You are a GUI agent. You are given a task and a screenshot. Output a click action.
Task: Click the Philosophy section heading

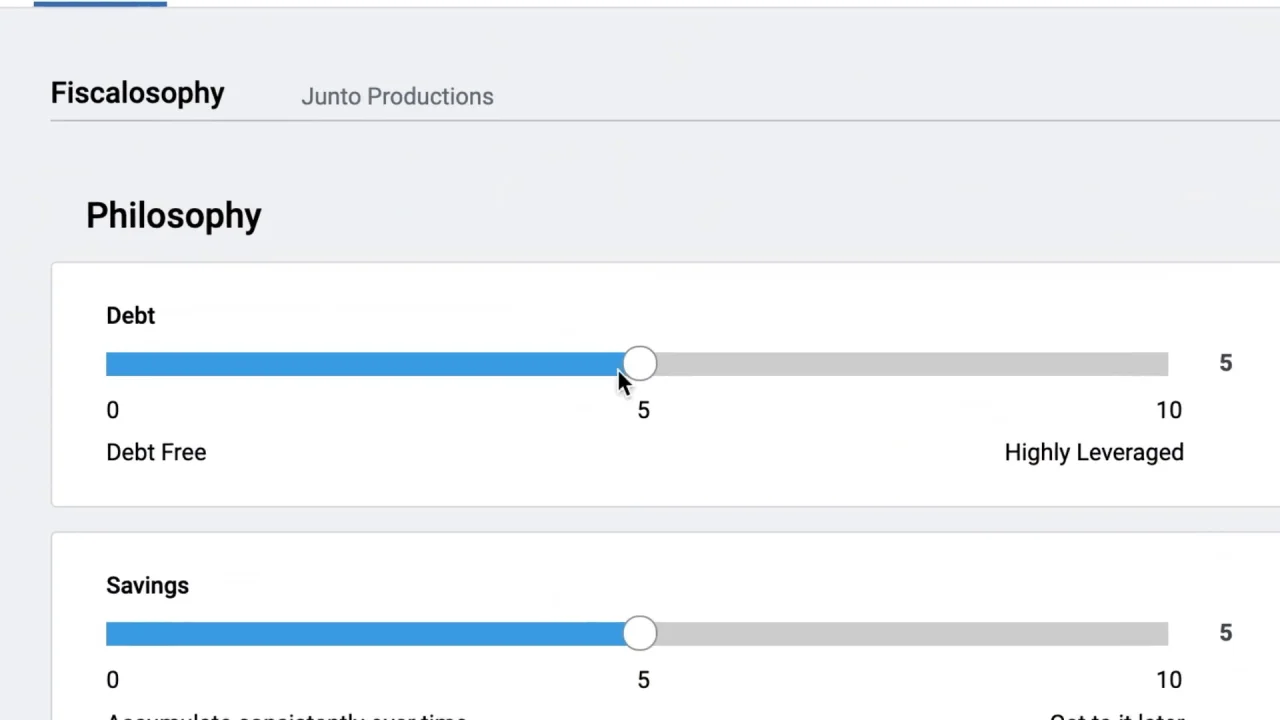[x=173, y=215]
